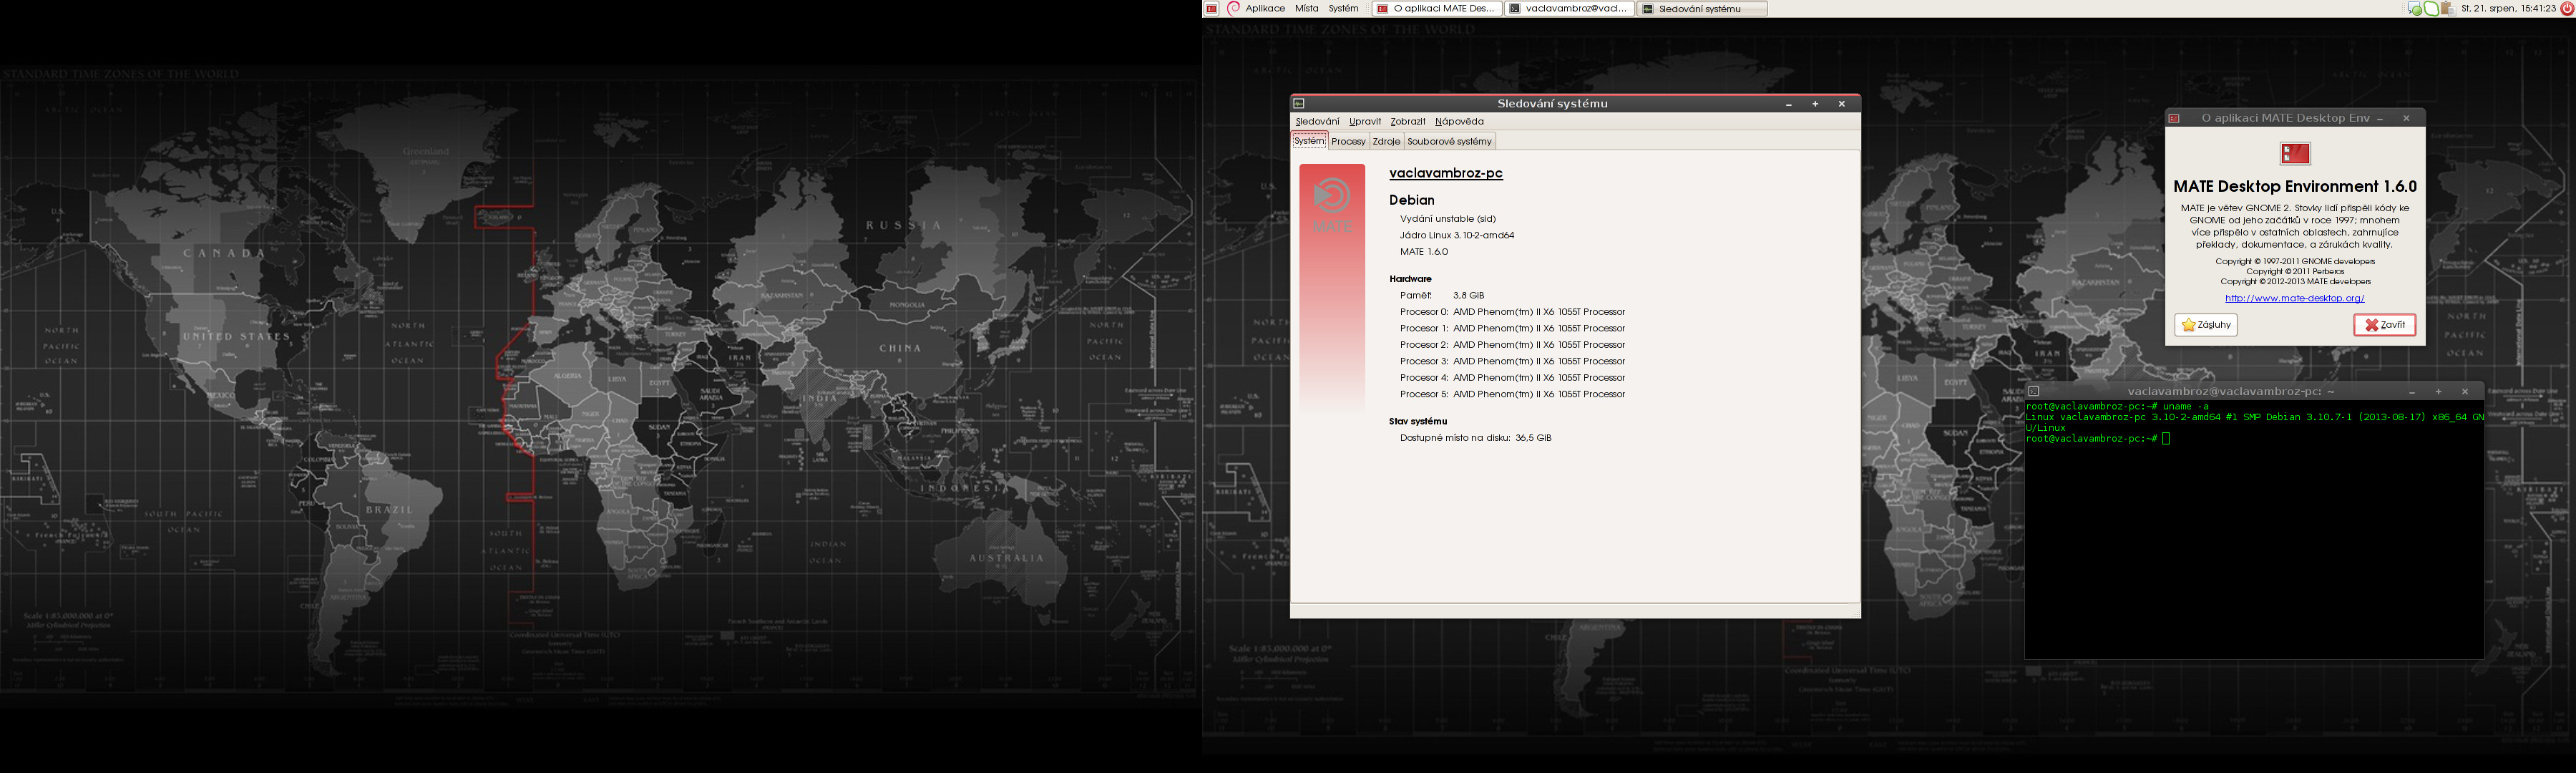Click the Sledování systému window title icon

pos(1299,104)
